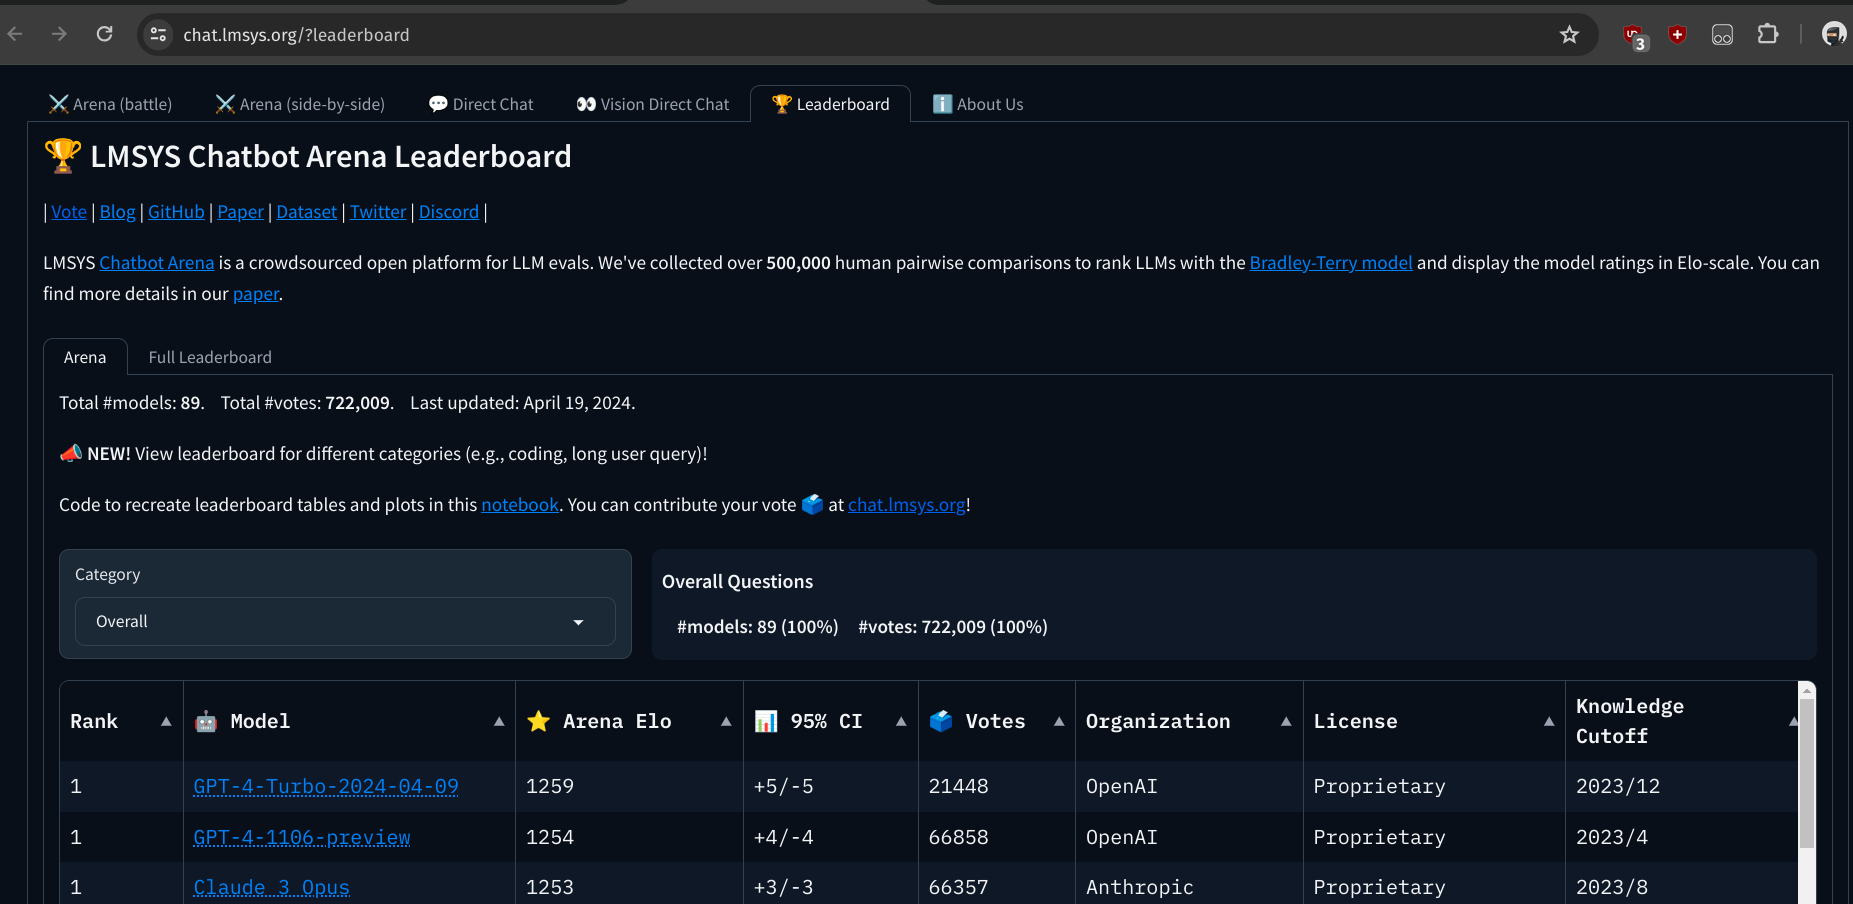Screen dimensions: 1853x904
Task: Open the extensions puzzle icon
Action: pyautogui.click(x=1768, y=35)
